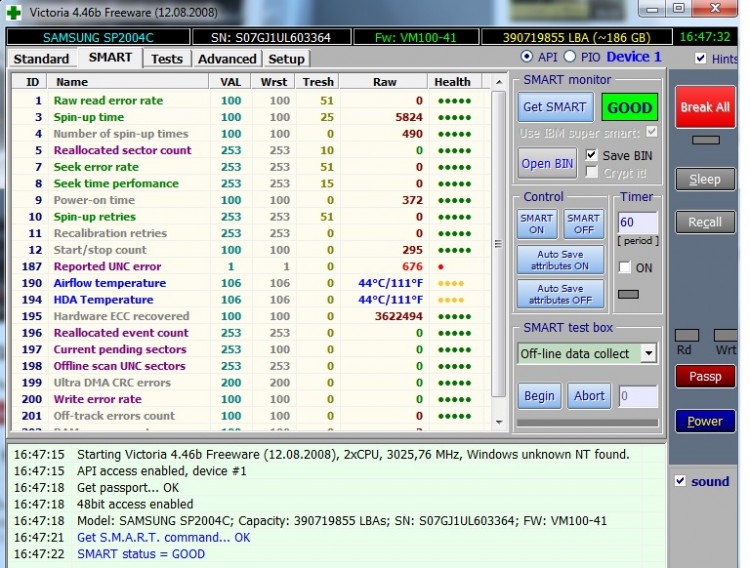
Task: Open the SMART tab
Action: [x=110, y=57]
